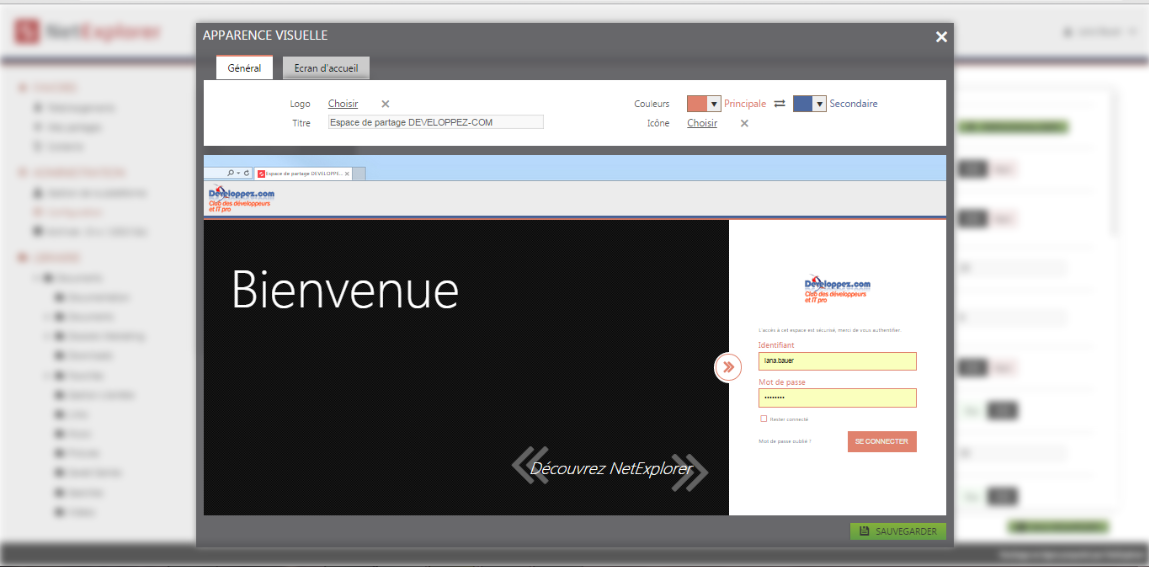Swap principal and secondary colors
This screenshot has height=567, width=1149.
[x=780, y=104]
